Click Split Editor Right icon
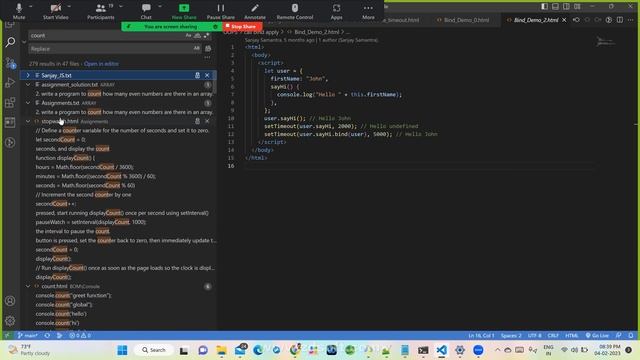The image size is (640, 360). click(x=620, y=20)
